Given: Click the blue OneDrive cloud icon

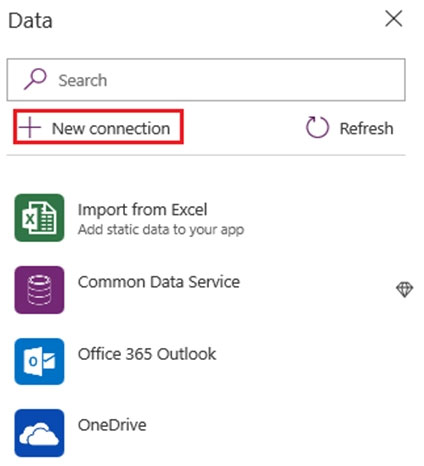Looking at the screenshot, I should coord(39,433).
